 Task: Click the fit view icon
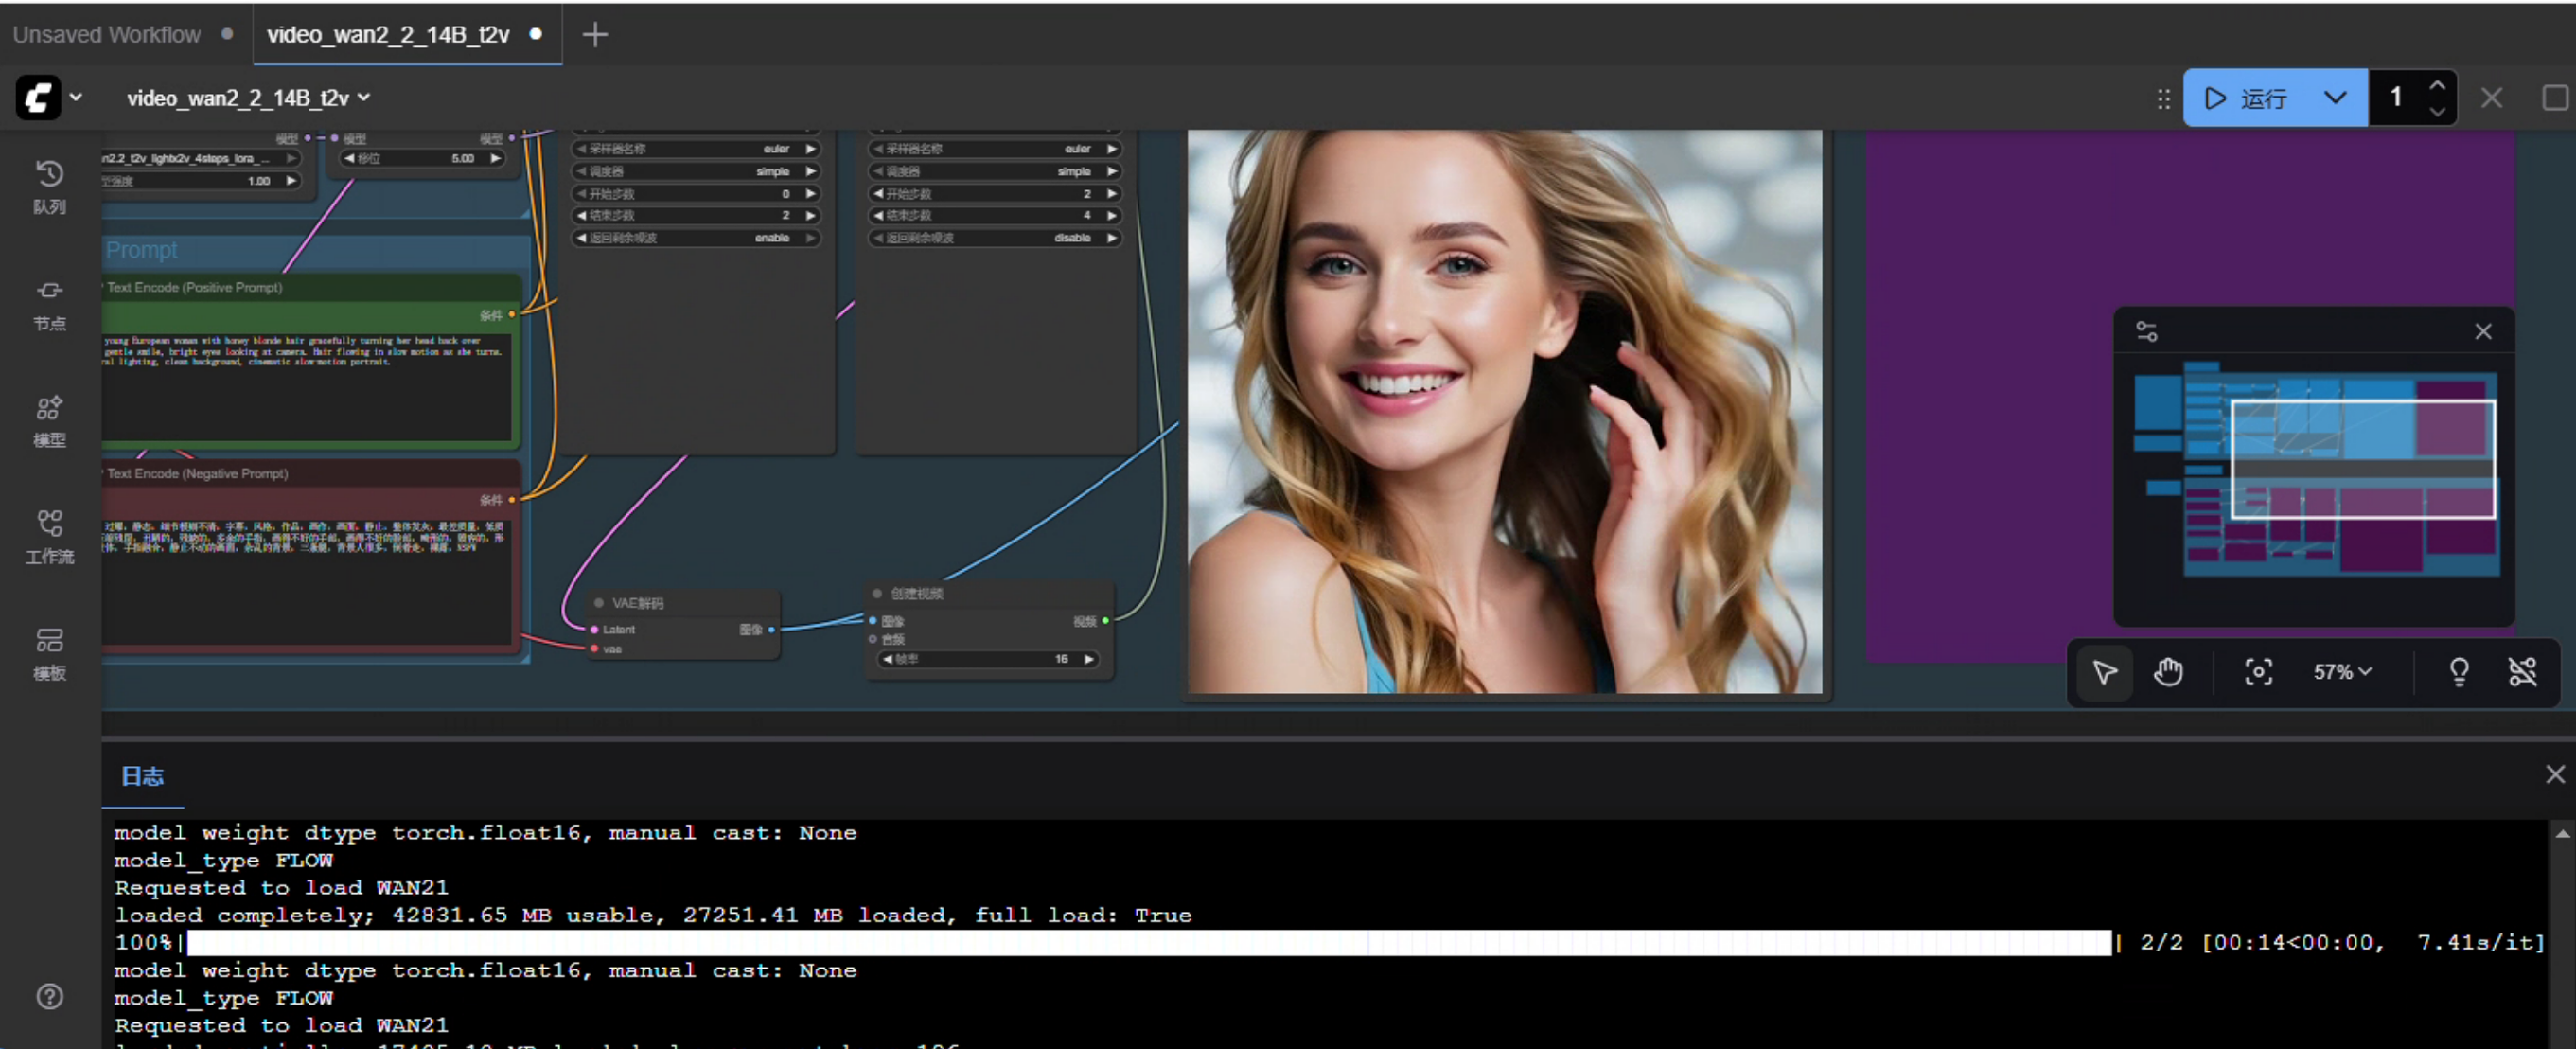coord(2258,672)
